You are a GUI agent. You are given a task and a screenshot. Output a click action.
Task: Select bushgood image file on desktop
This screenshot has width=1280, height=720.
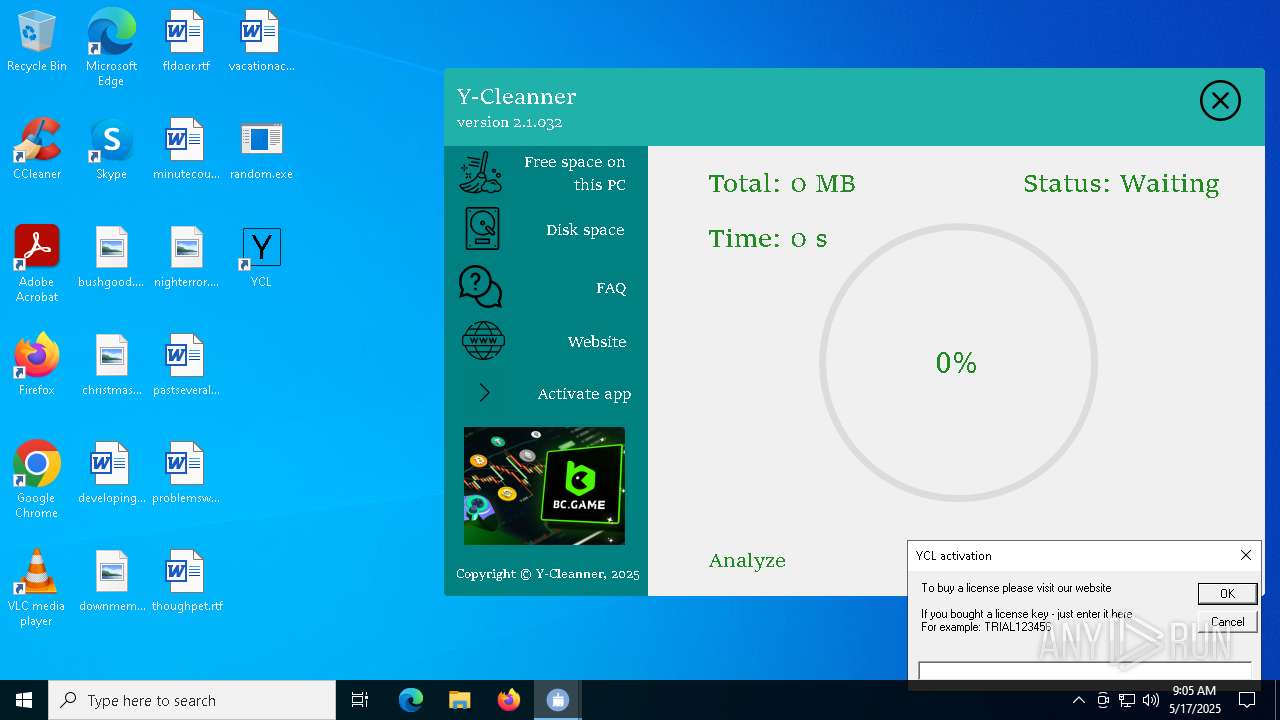tap(111, 257)
